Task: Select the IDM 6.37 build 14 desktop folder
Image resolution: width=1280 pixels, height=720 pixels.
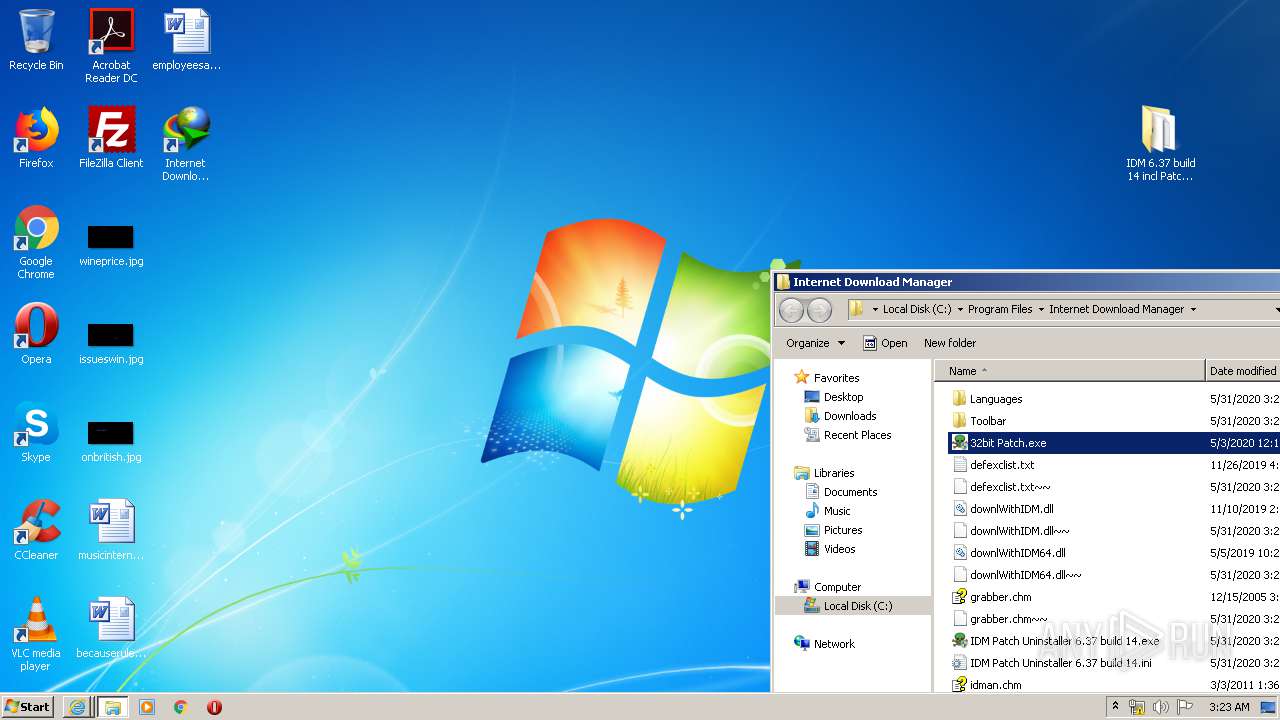Action: click(1161, 144)
